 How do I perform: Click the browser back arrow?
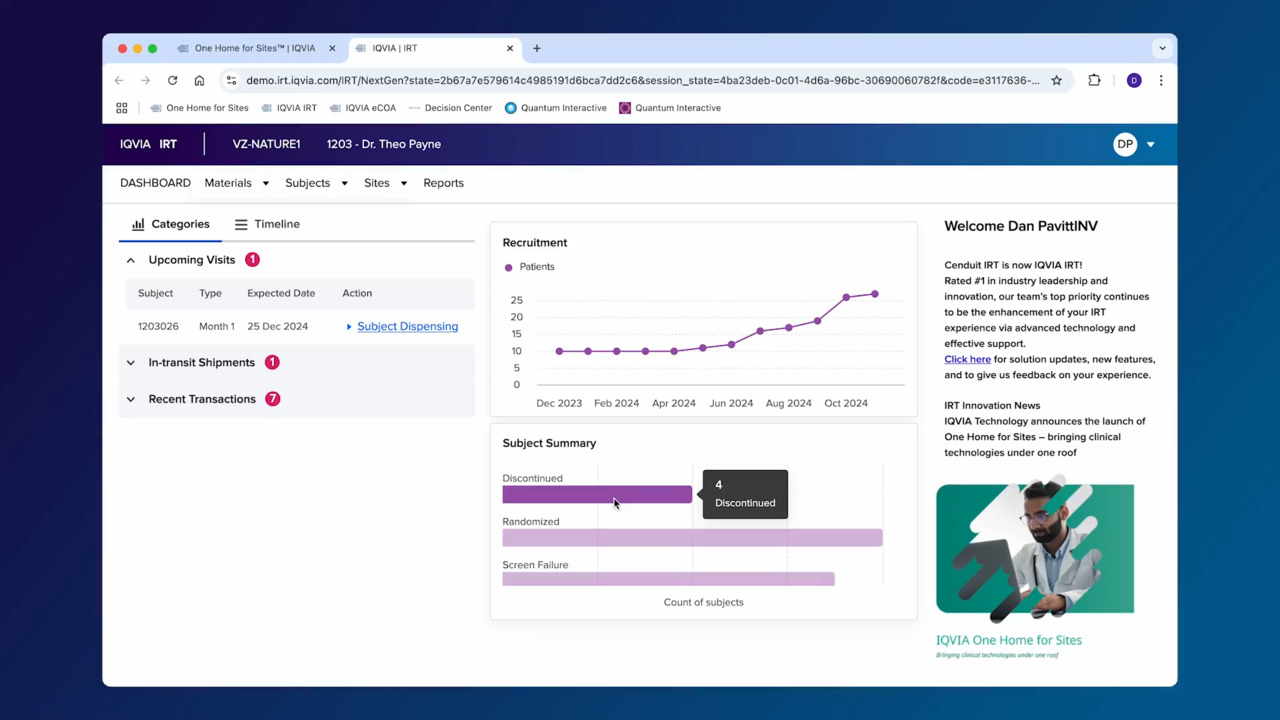point(119,80)
